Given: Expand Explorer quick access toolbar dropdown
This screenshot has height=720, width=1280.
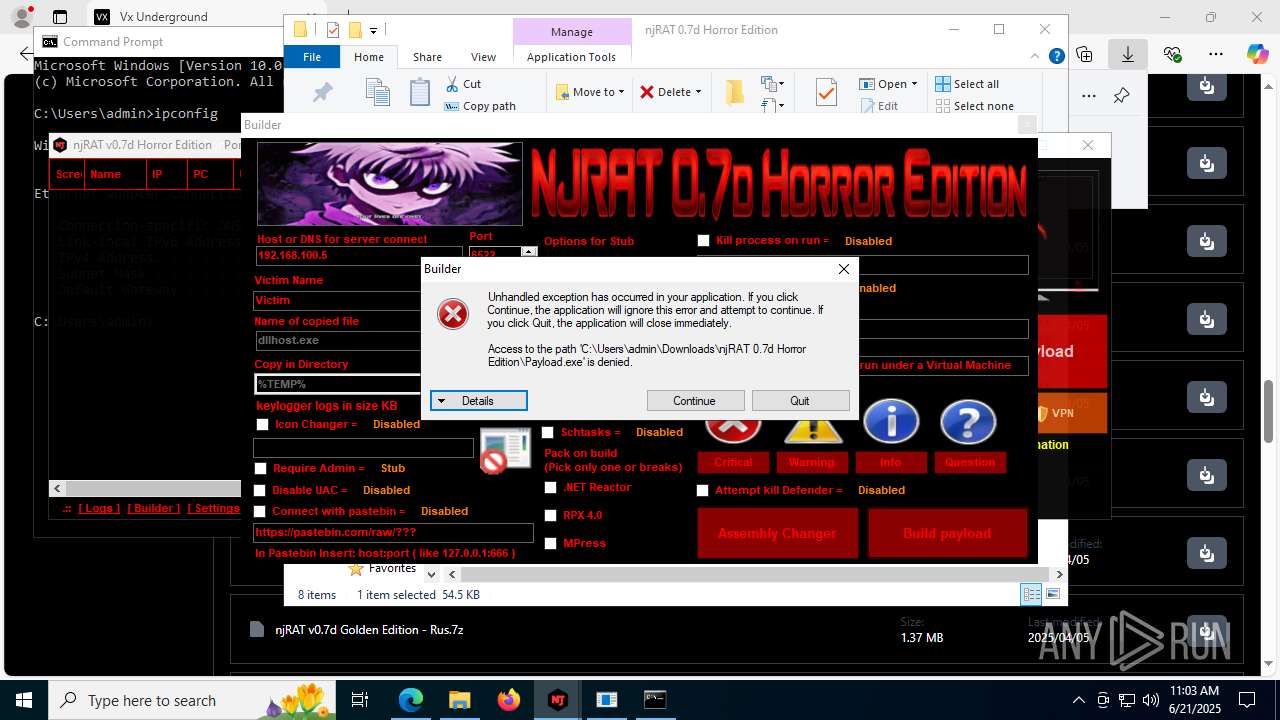Looking at the screenshot, I should (374, 30).
